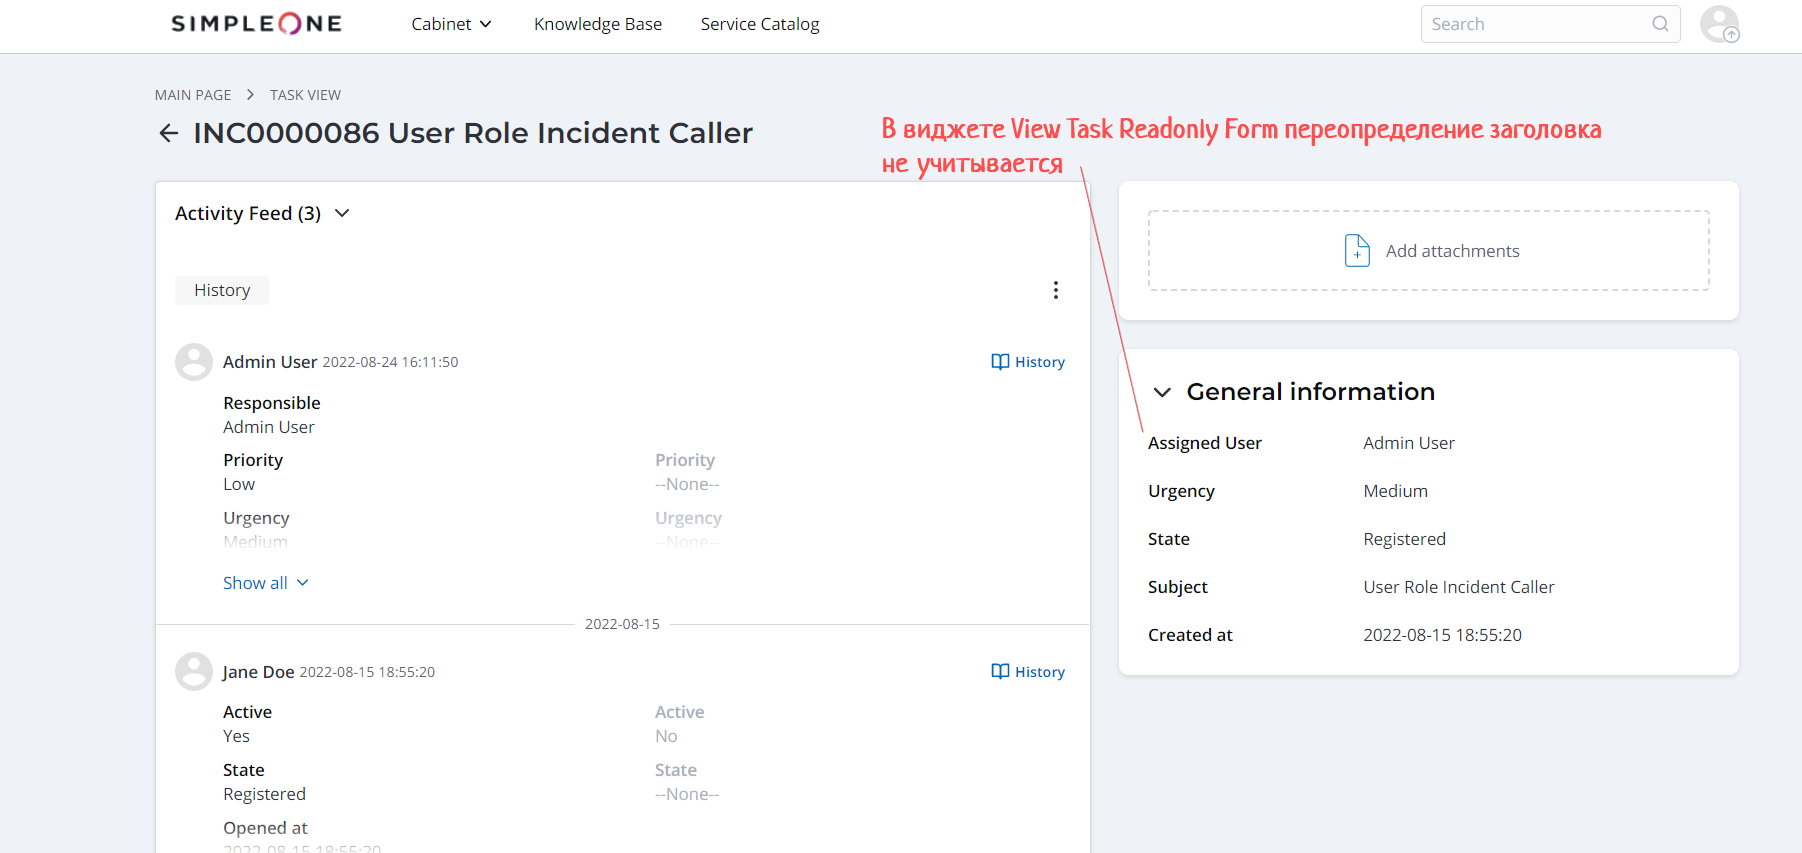Go to Service Catalog

[760, 24]
